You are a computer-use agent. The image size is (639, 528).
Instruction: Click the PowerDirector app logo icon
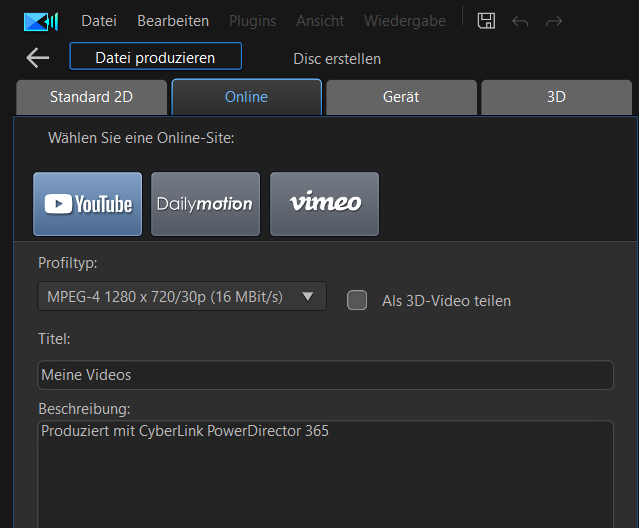[x=41, y=22]
